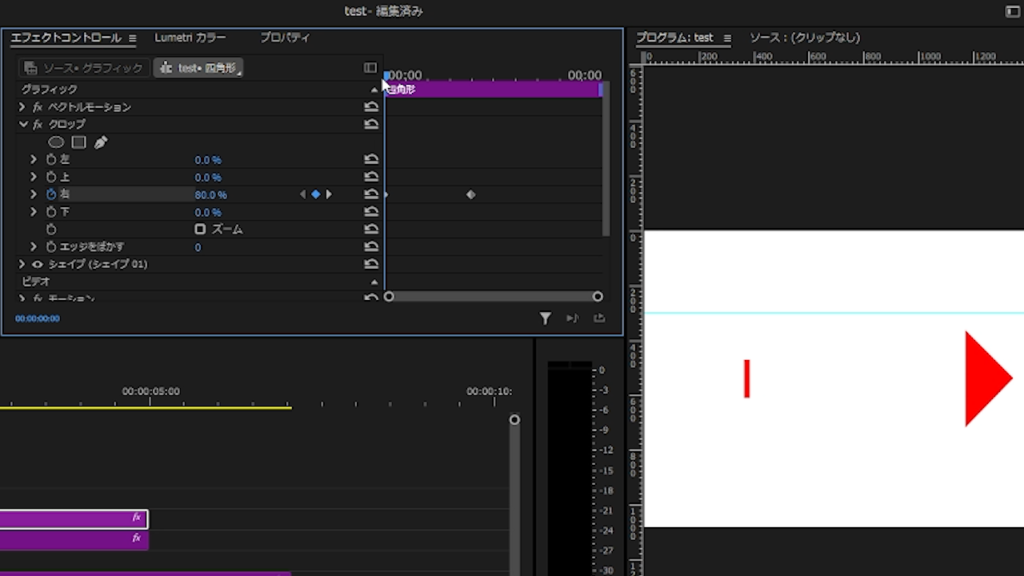Expand the シェイプ (シェイプ 01) layer

(22, 264)
